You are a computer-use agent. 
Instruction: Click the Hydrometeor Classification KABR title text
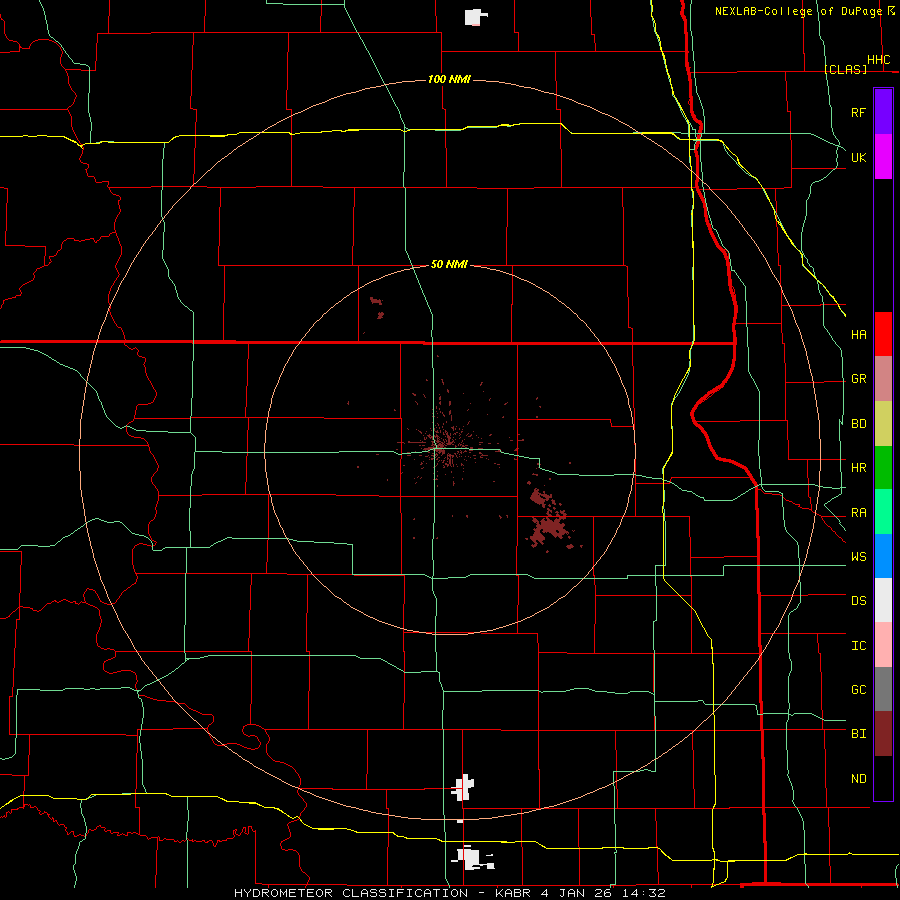(449, 893)
